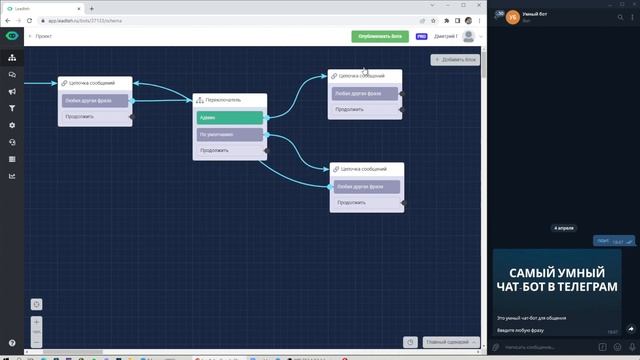This screenshot has width=640, height=360.
Task: Click the canvas vertical scrollbar thumb
Action: [484, 65]
